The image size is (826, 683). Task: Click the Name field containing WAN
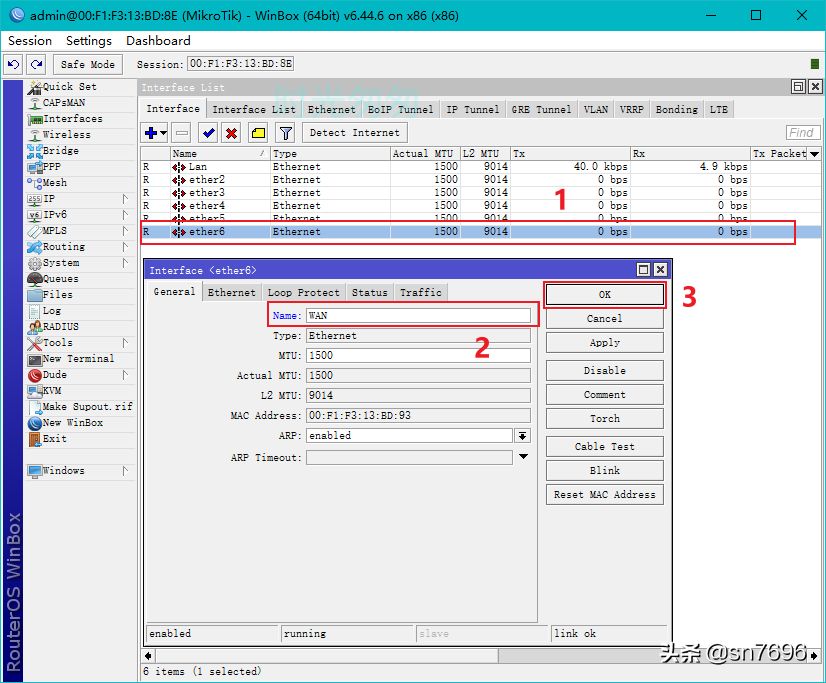pos(418,315)
